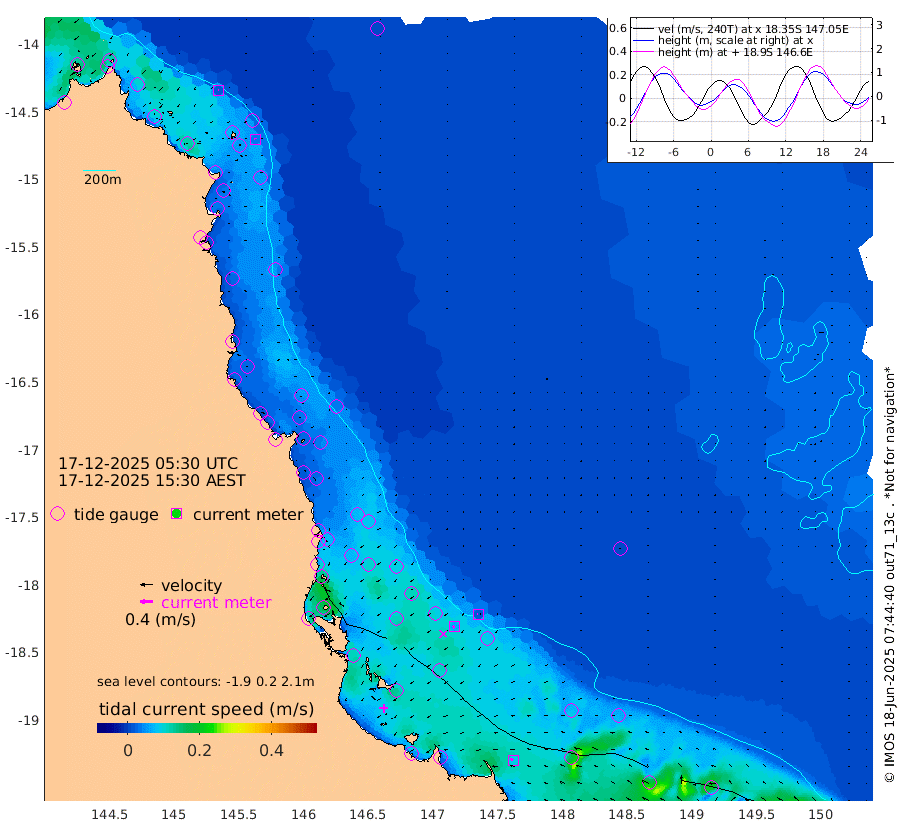Image resolution: width=900 pixels, height=834 pixels.
Task: Click the cyan 200m depth contour legend line
Action: point(99,170)
